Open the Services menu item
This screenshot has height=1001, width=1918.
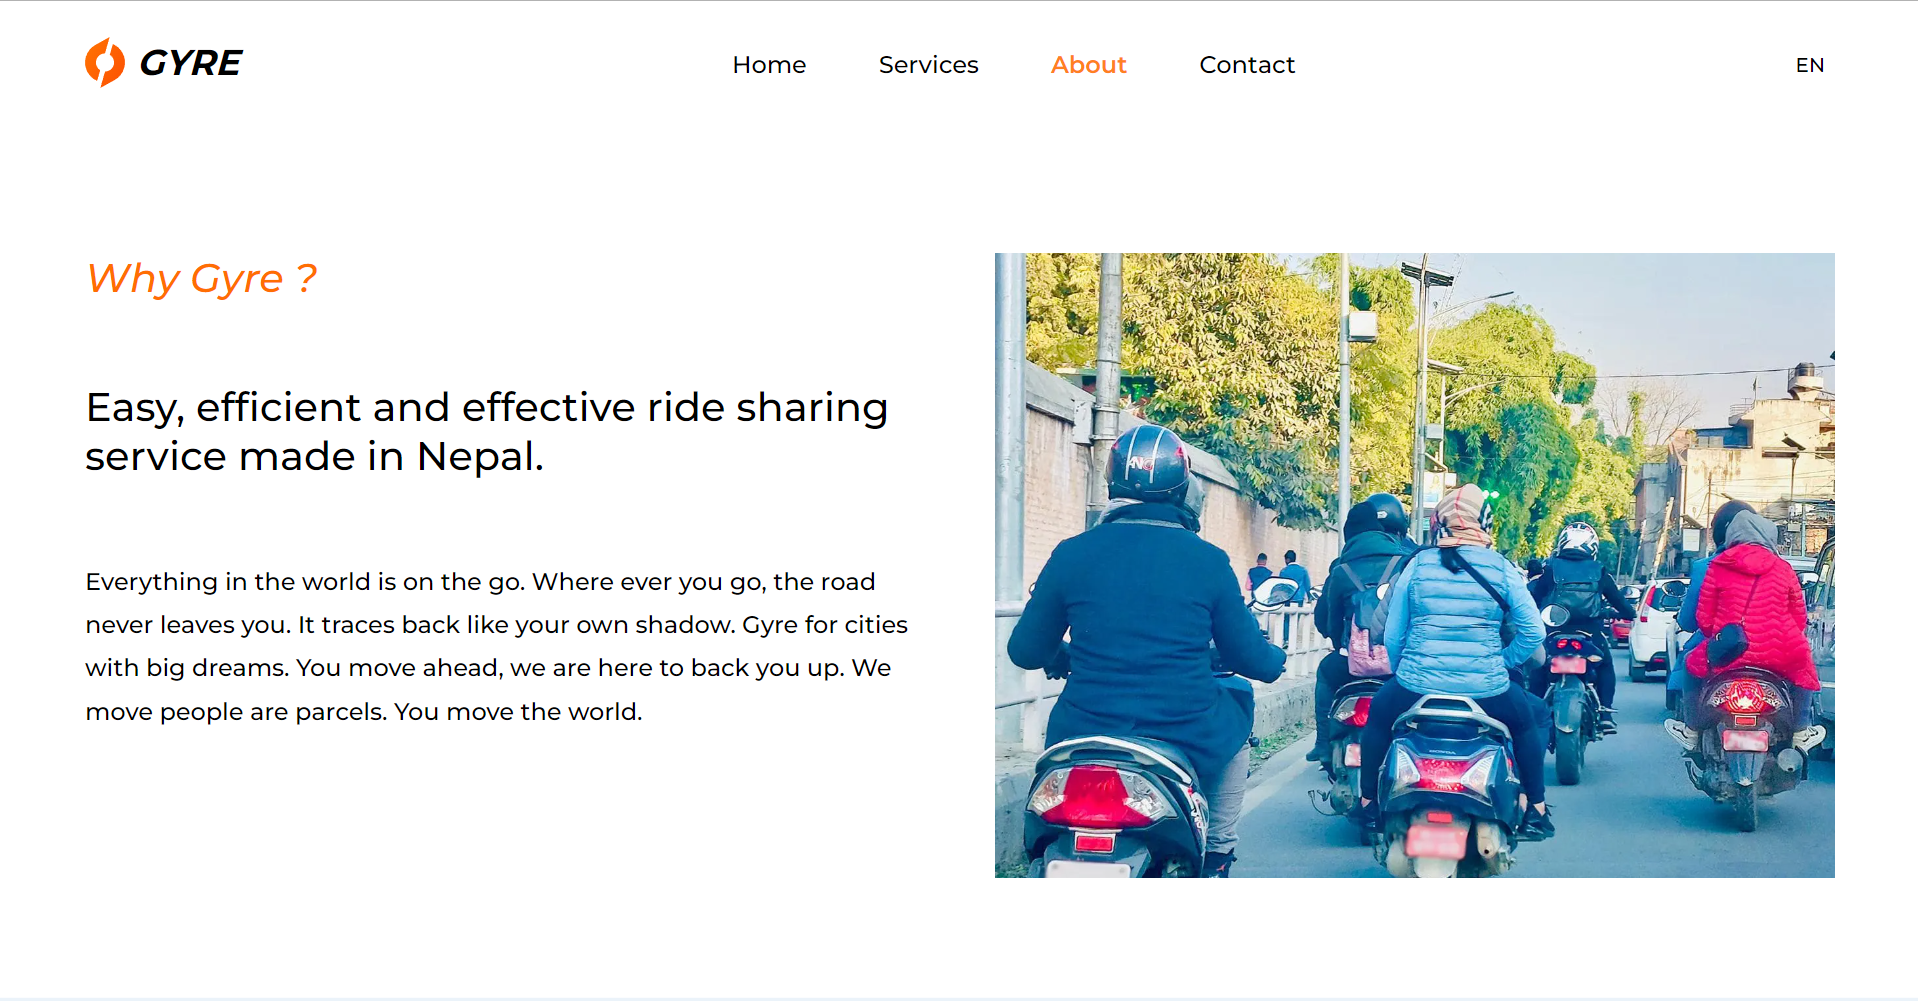pyautogui.click(x=928, y=65)
